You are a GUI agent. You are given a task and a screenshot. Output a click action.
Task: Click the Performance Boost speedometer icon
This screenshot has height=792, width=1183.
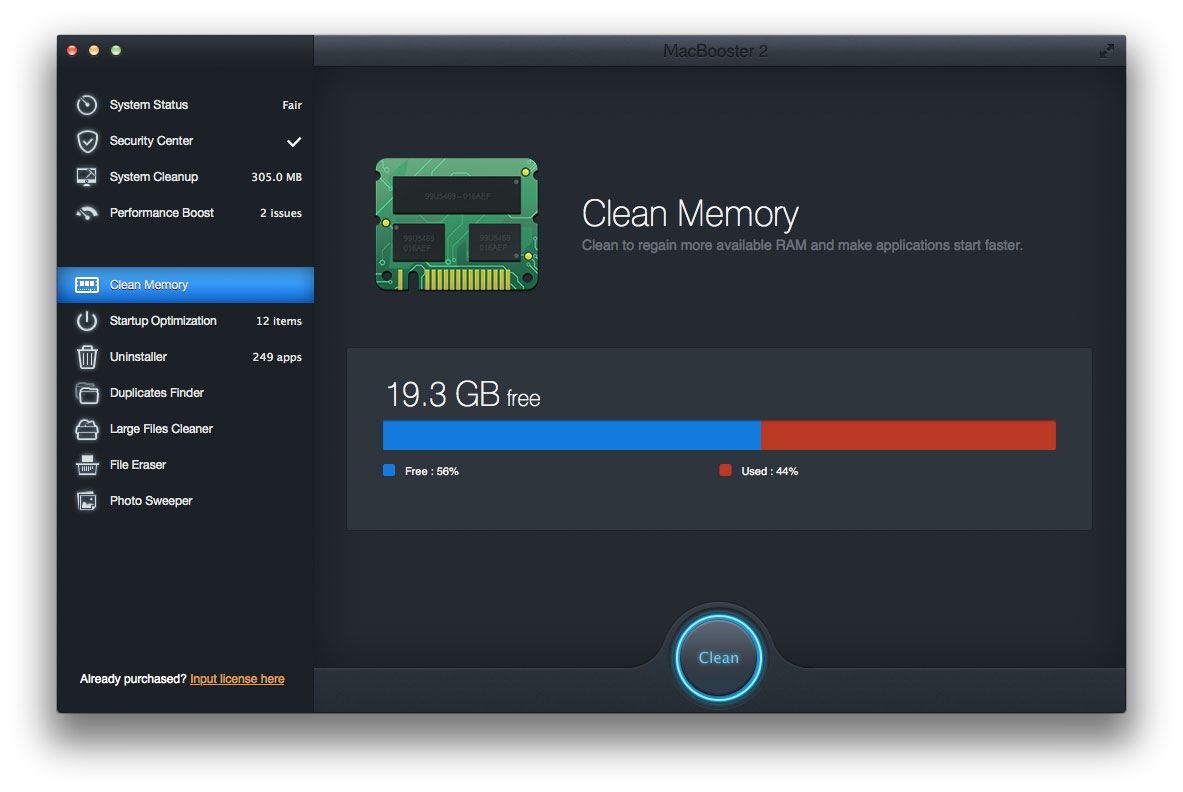(x=87, y=213)
